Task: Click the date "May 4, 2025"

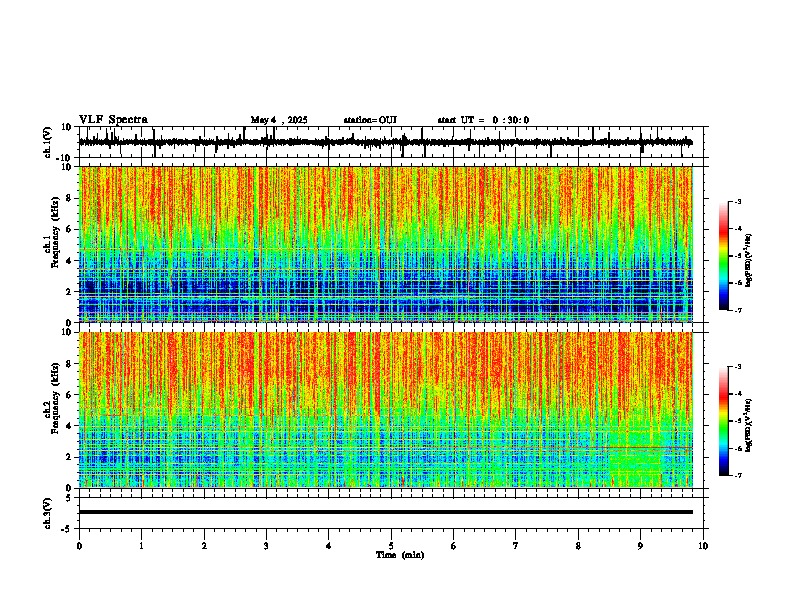Action: [x=279, y=120]
